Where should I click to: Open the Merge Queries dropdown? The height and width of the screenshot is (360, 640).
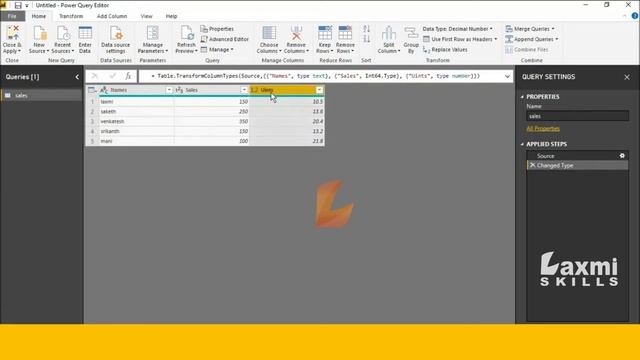click(530, 29)
